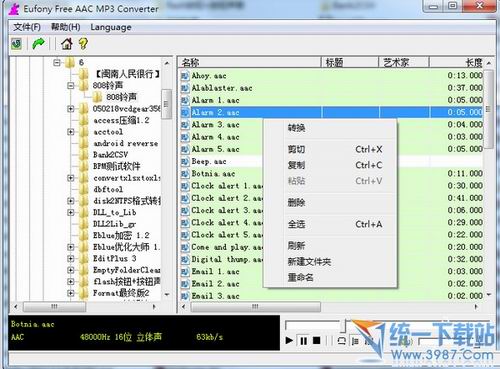Select the 【闽南人民银行】 folder
Screen dimensions: 500x369
127,74
